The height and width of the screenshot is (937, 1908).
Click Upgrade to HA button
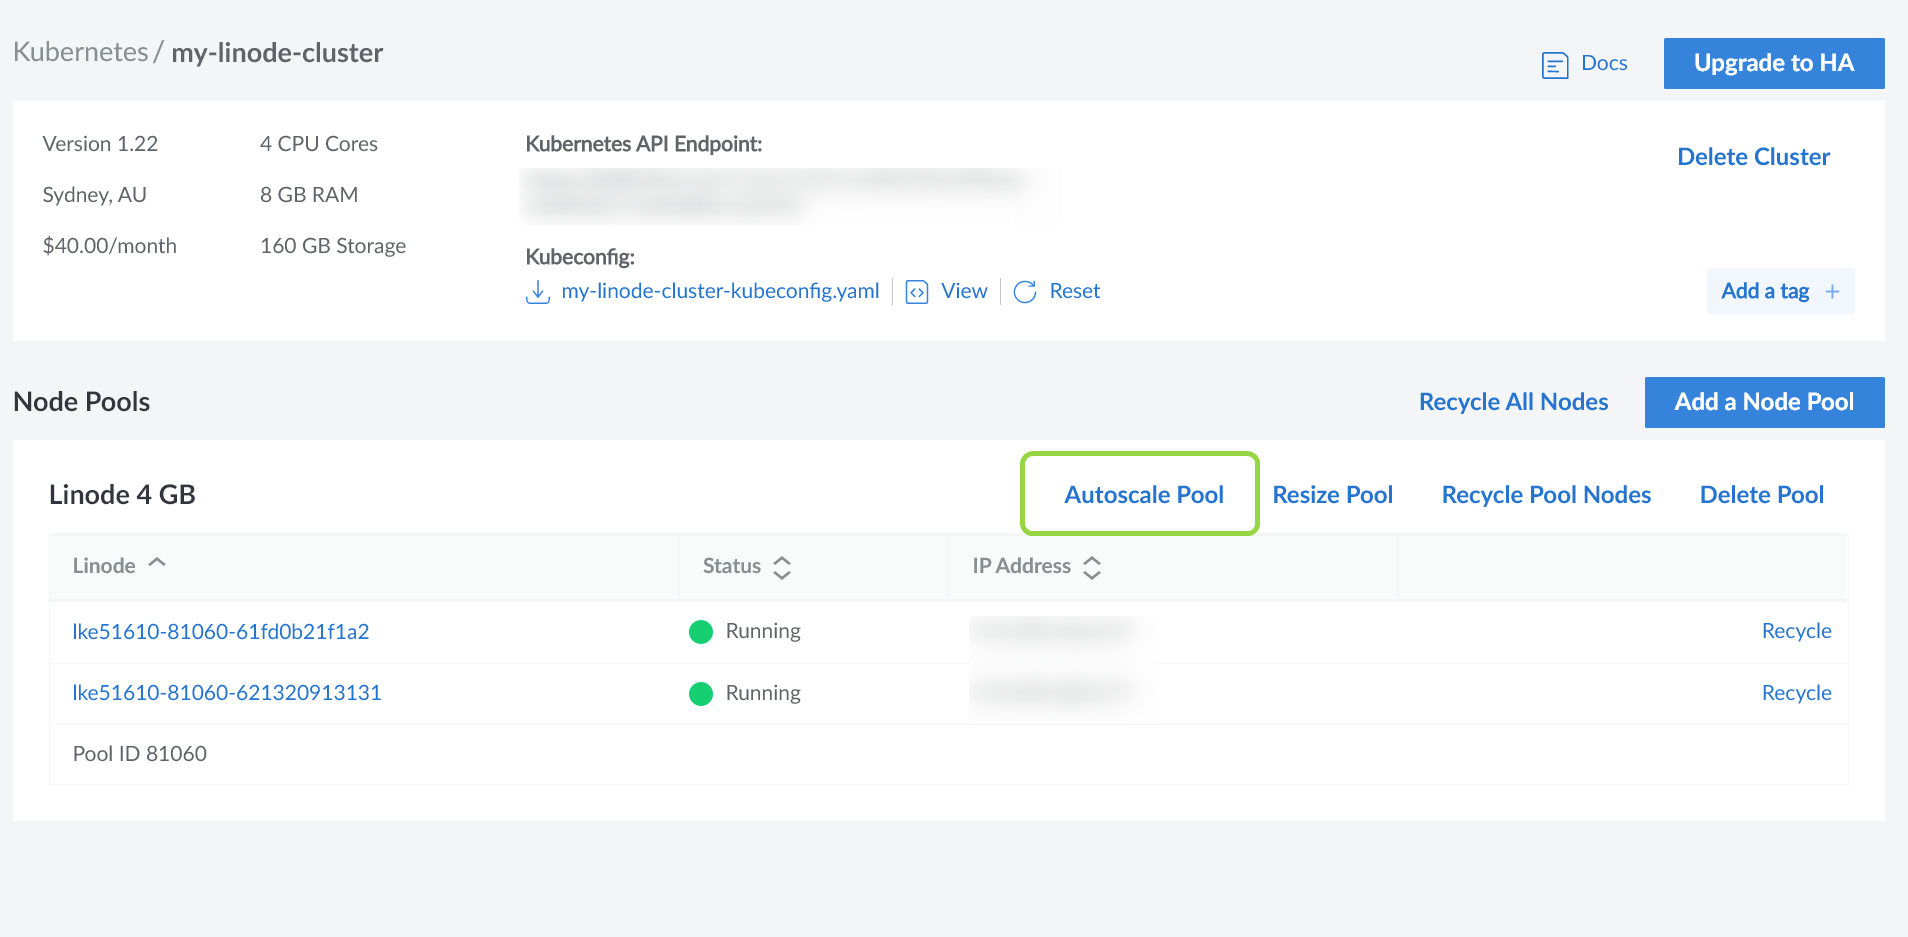1774,63
